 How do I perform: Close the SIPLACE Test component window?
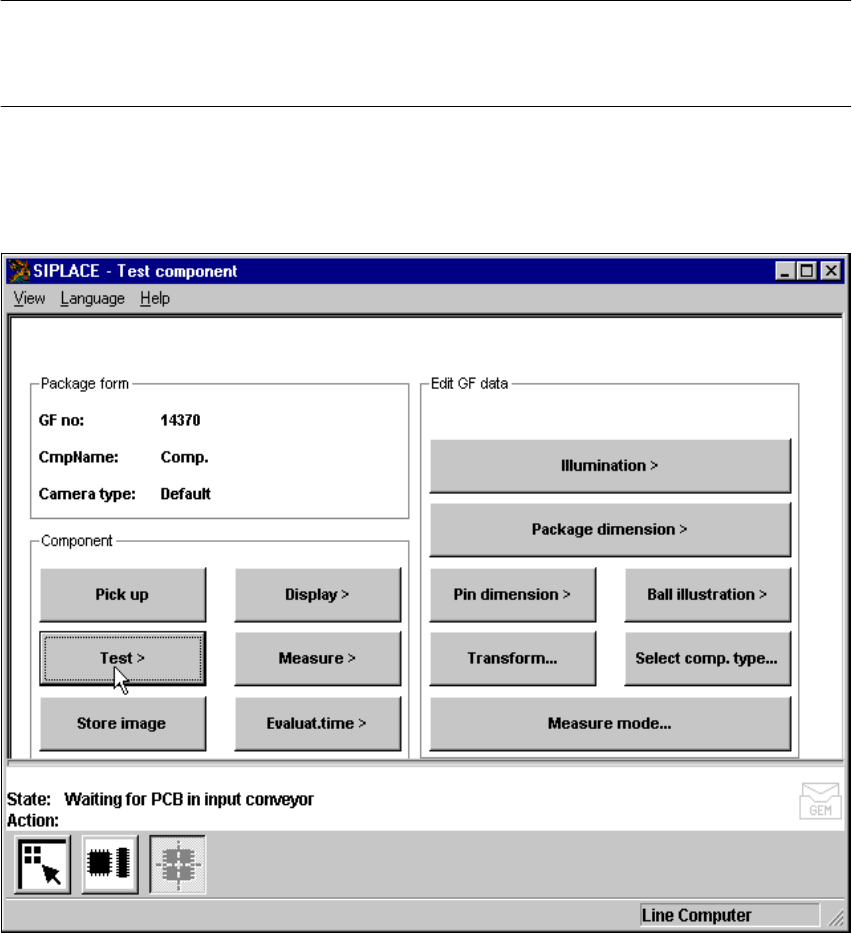(831, 271)
